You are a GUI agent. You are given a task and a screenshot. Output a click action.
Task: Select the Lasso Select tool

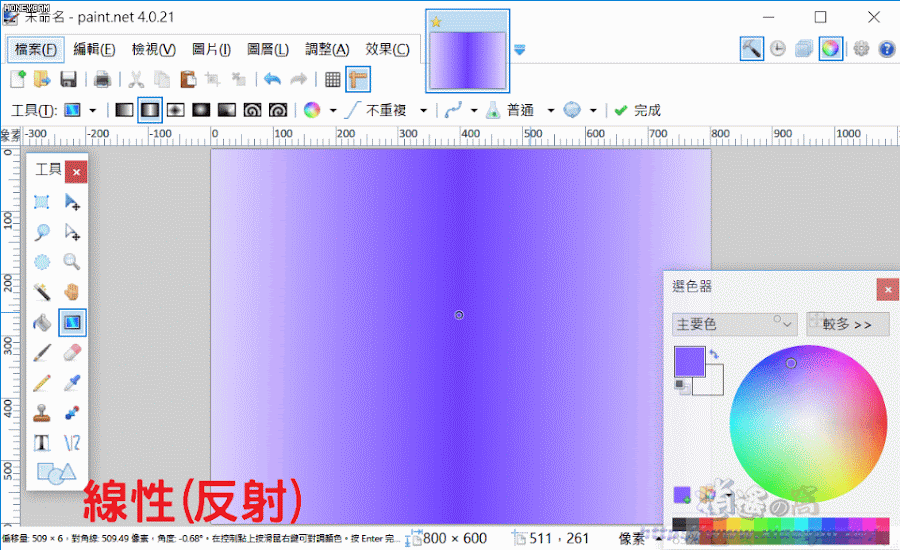[x=41, y=232]
